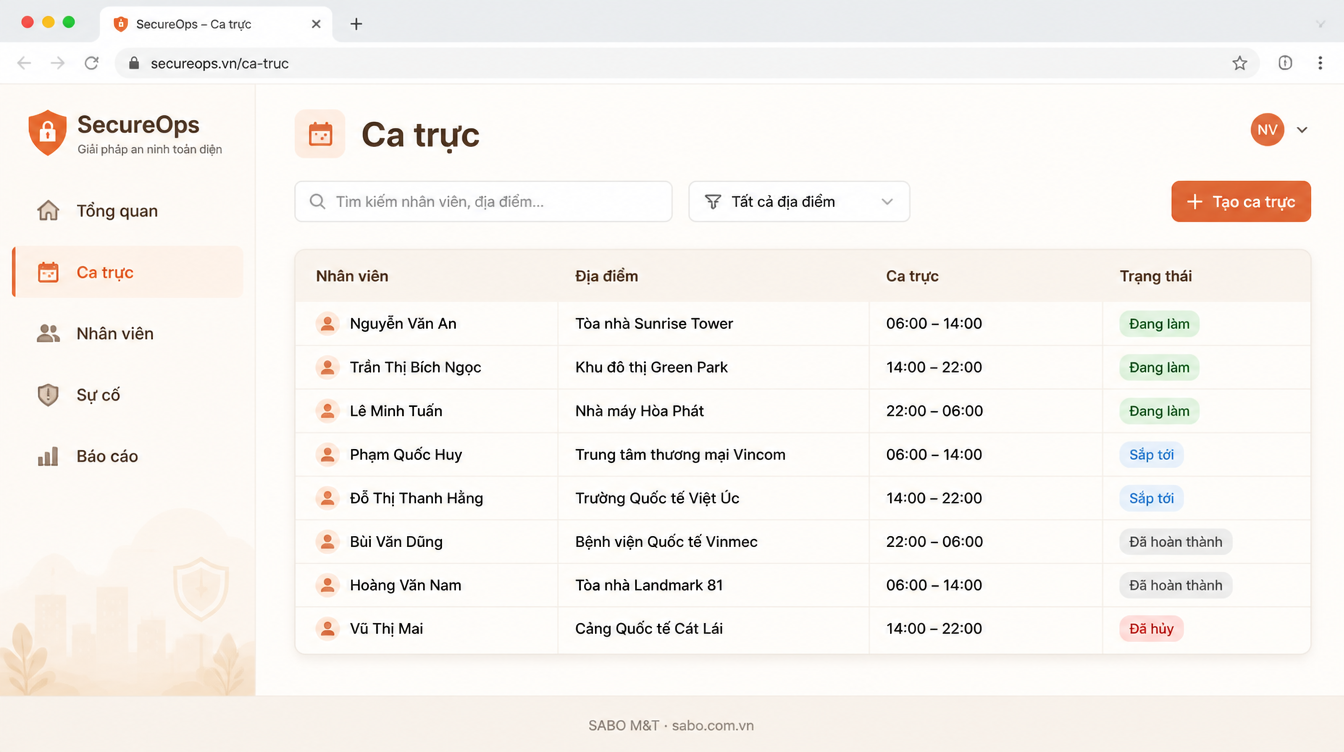Click the calendar icon beside Ca trực heading
Screen dimensions: 1344x752
coord(320,134)
